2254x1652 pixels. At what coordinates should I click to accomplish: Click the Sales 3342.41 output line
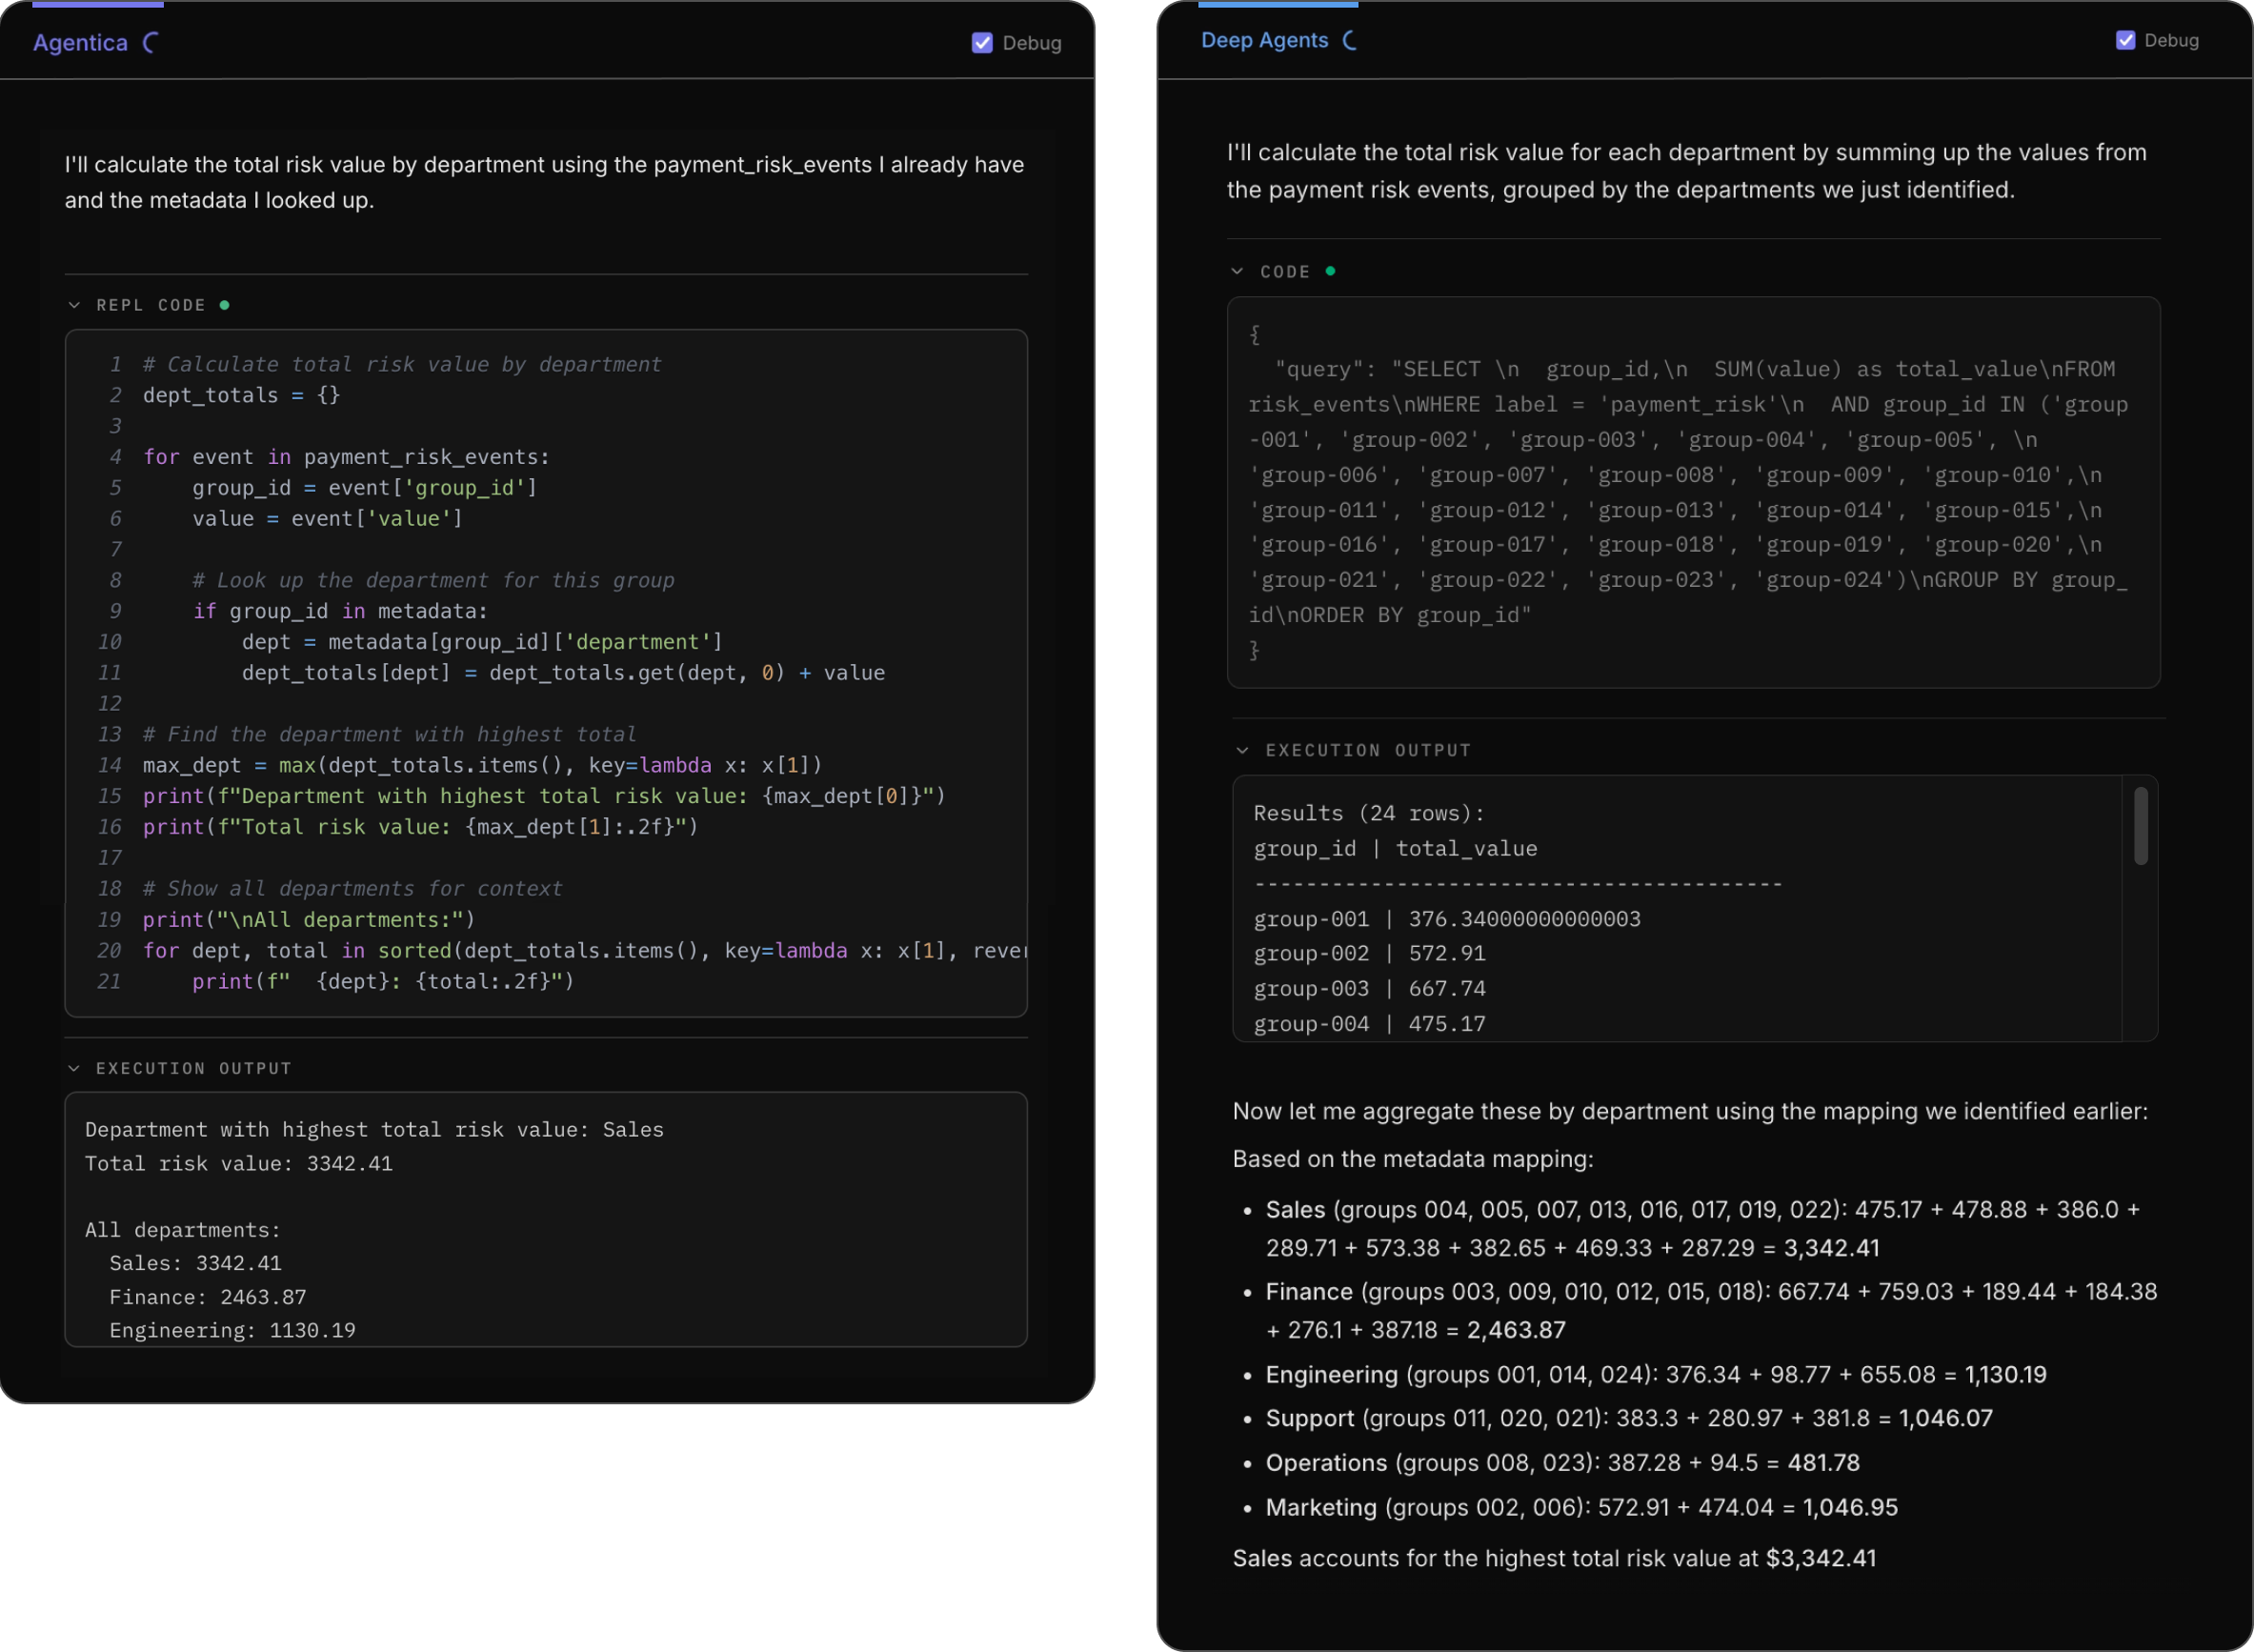tap(195, 1263)
